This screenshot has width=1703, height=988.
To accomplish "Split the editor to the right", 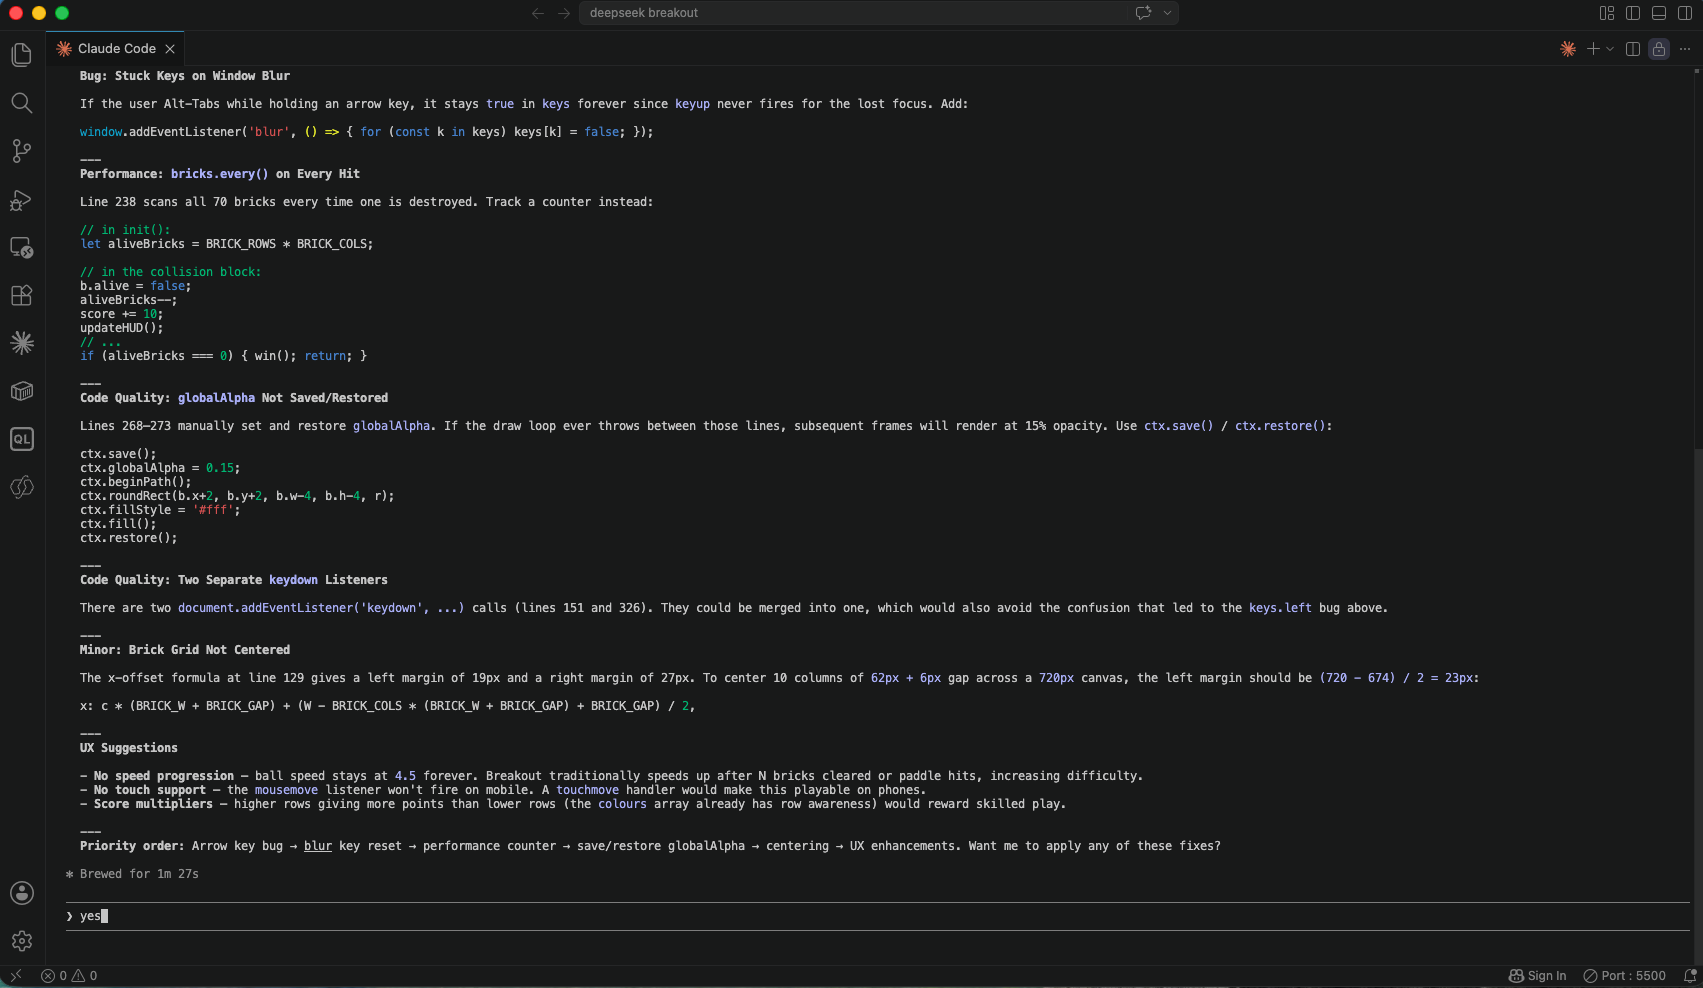I will [x=1633, y=49].
